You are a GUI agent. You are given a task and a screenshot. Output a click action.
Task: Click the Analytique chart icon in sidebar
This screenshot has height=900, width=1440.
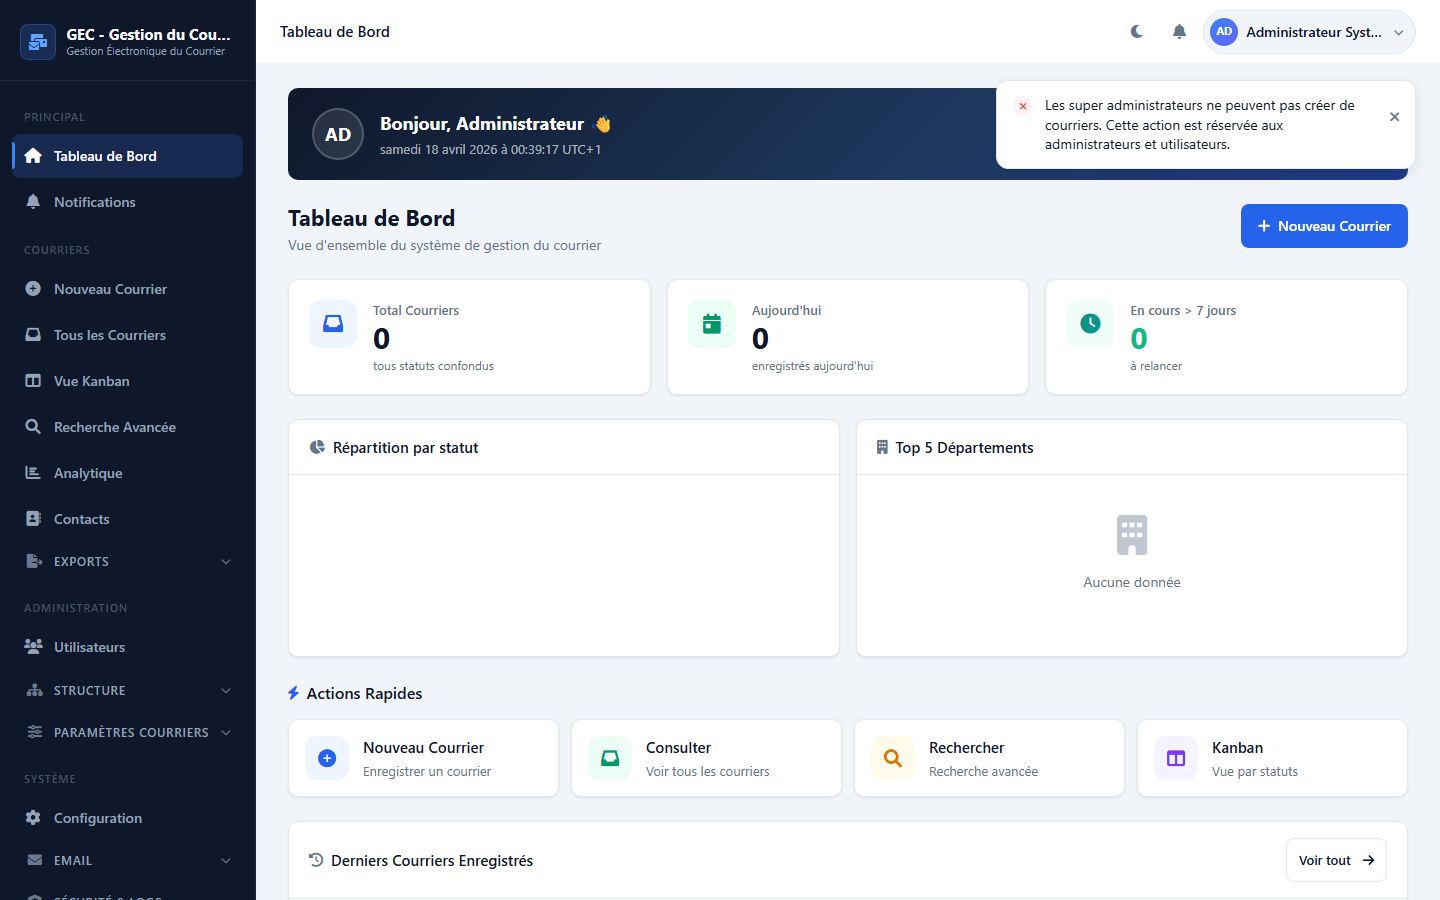[33, 473]
